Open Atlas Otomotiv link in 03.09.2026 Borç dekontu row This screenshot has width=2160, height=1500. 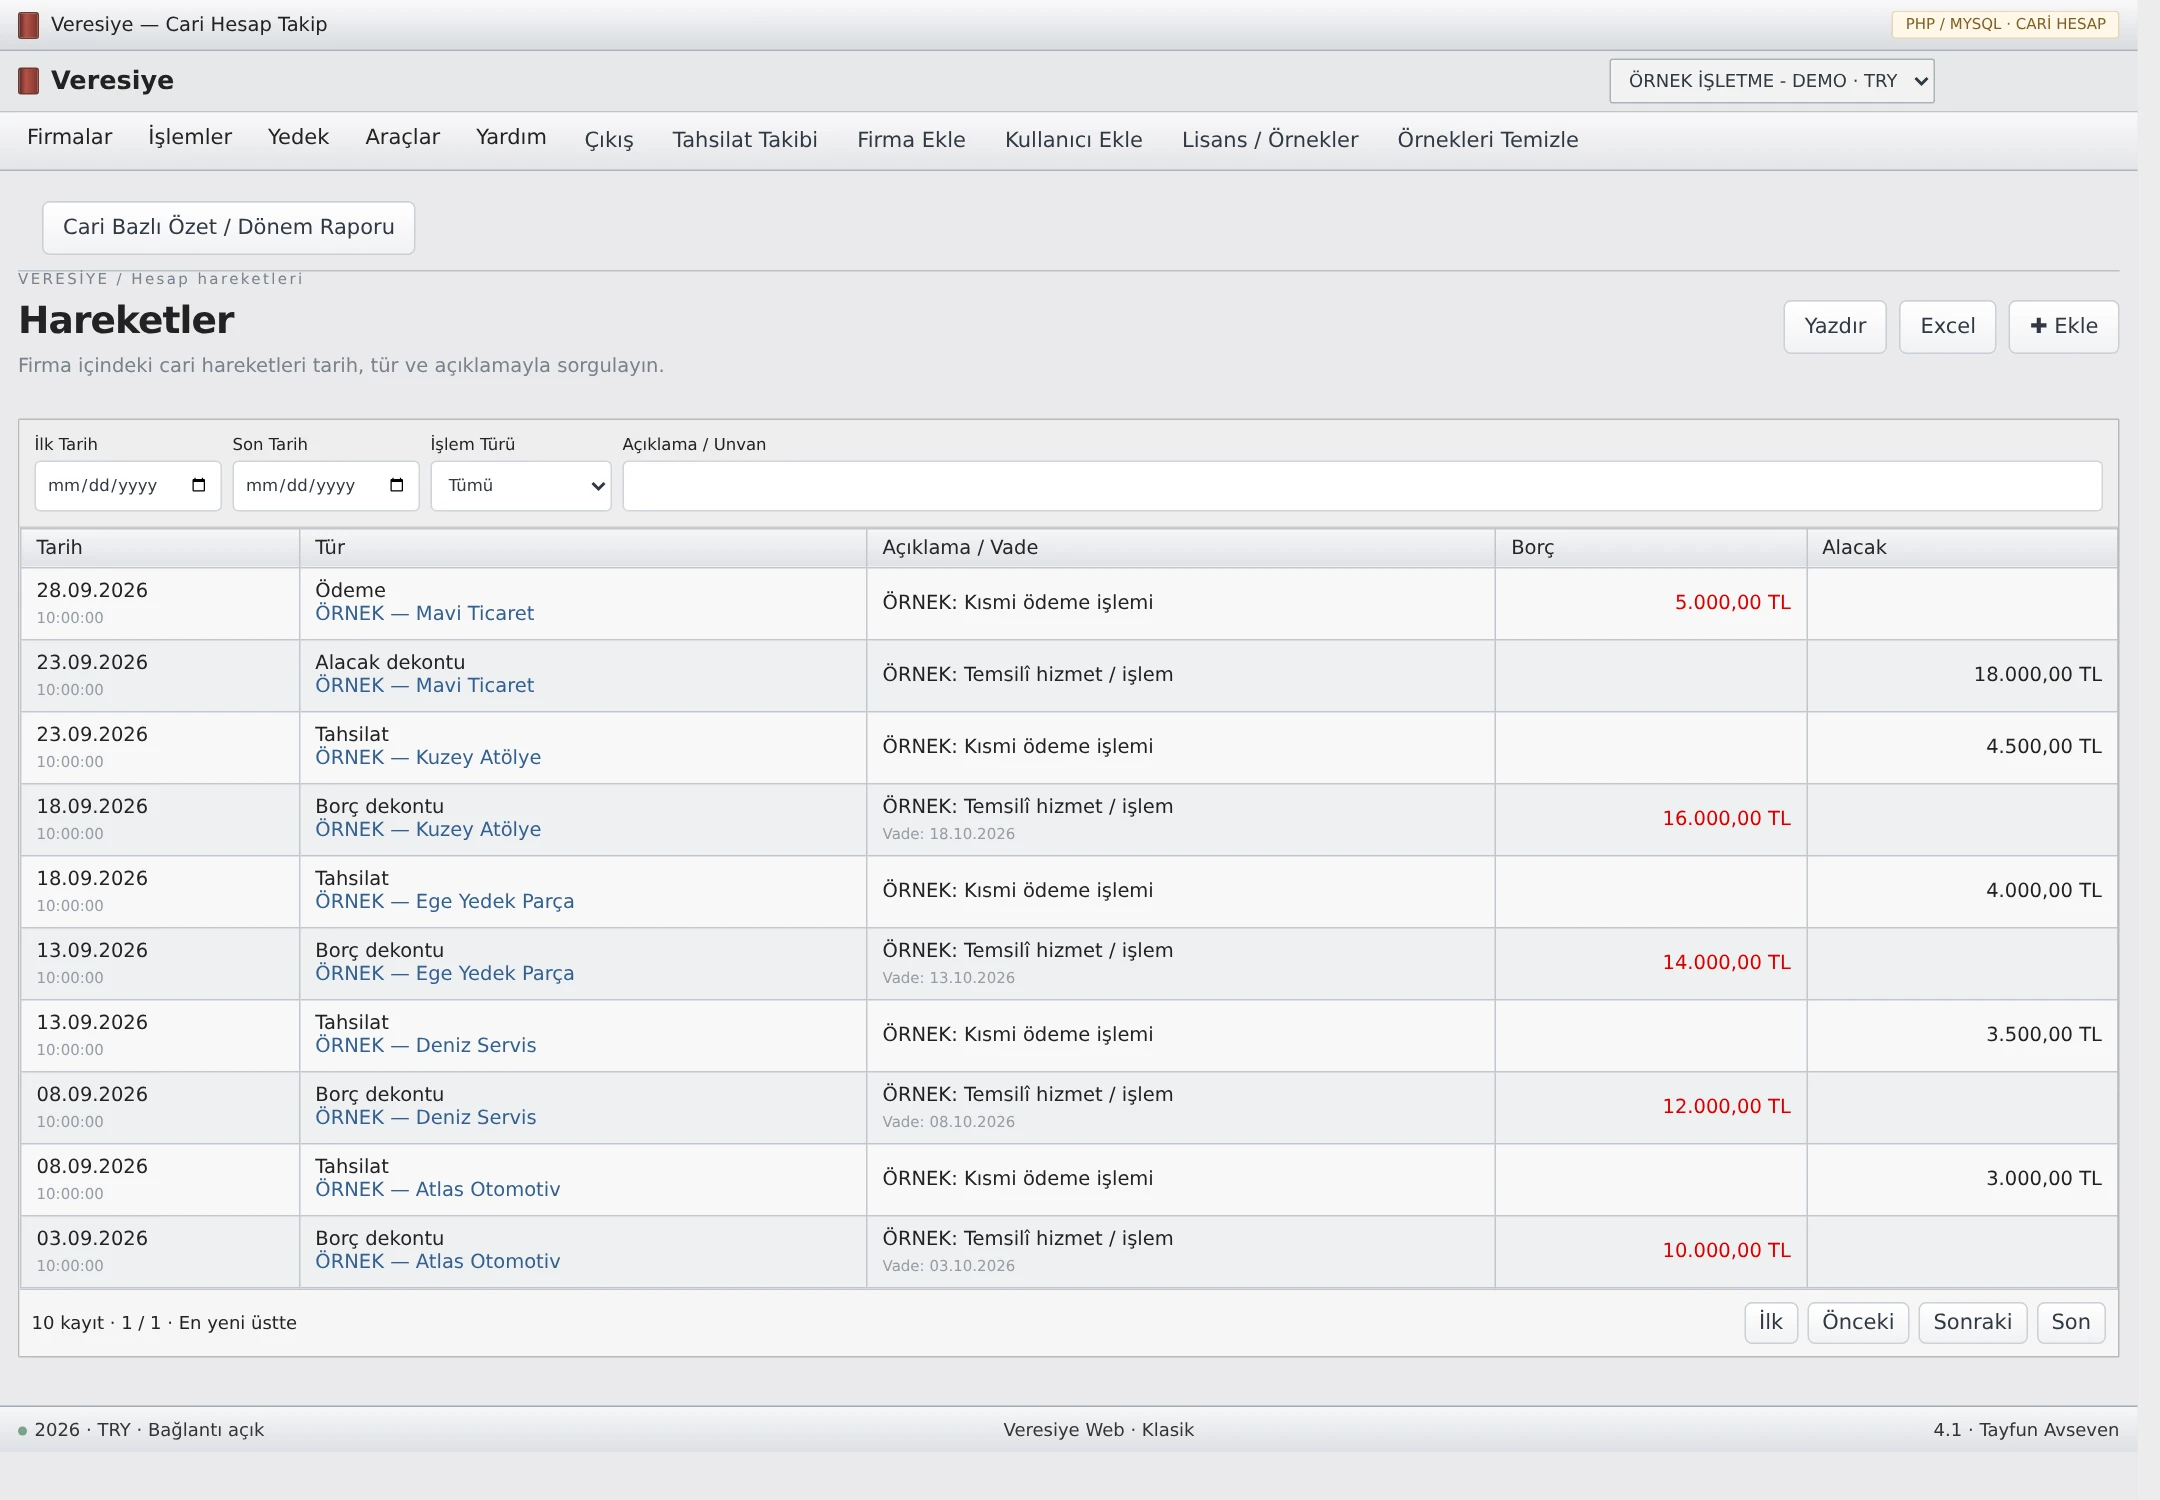438,1262
